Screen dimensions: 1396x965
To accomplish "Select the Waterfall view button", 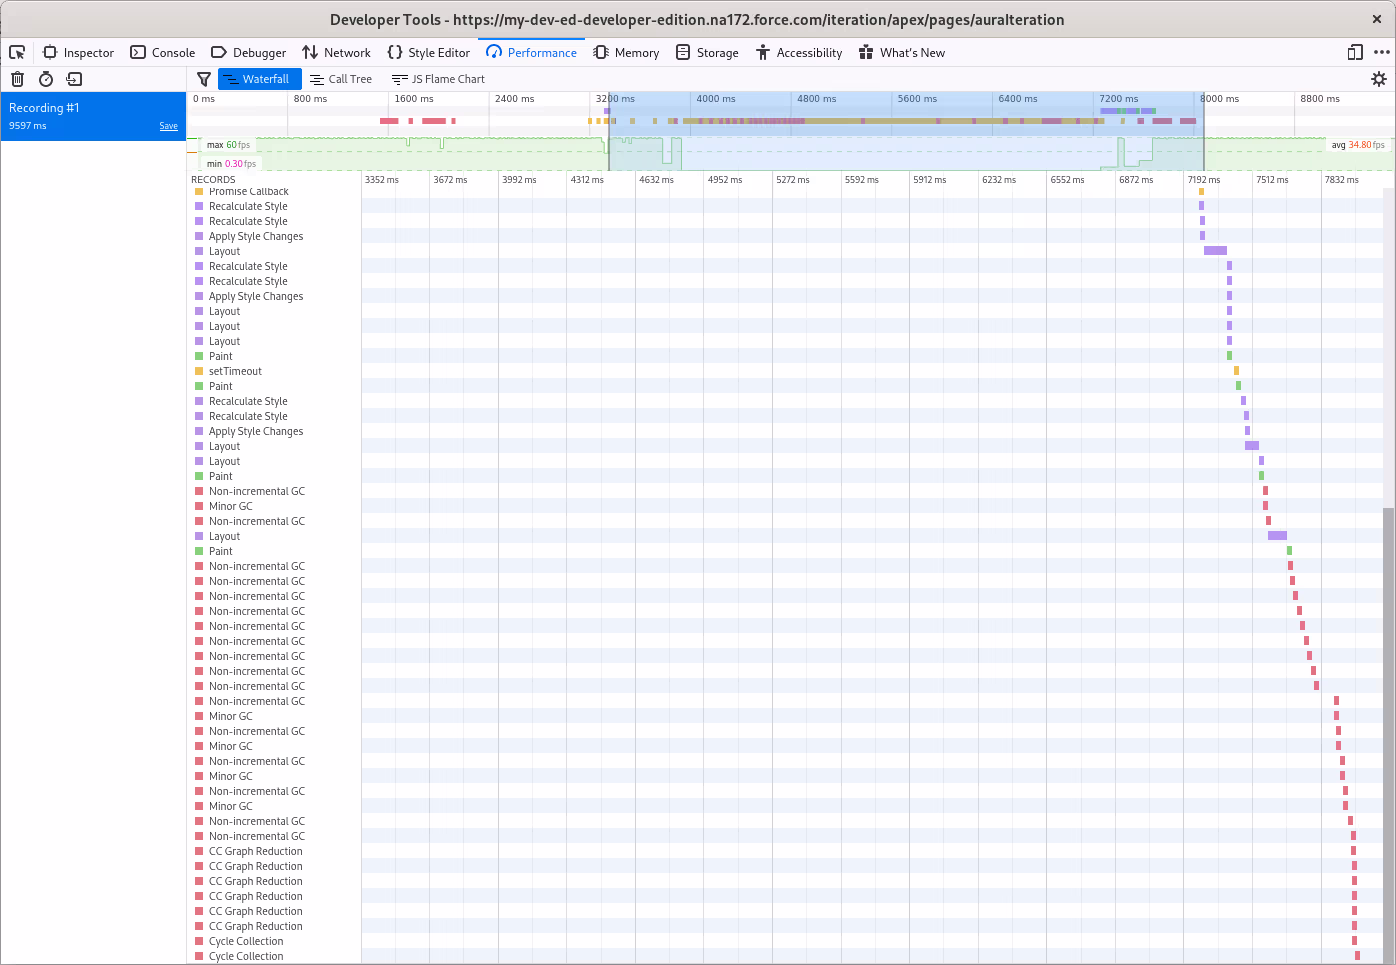I will tap(260, 79).
